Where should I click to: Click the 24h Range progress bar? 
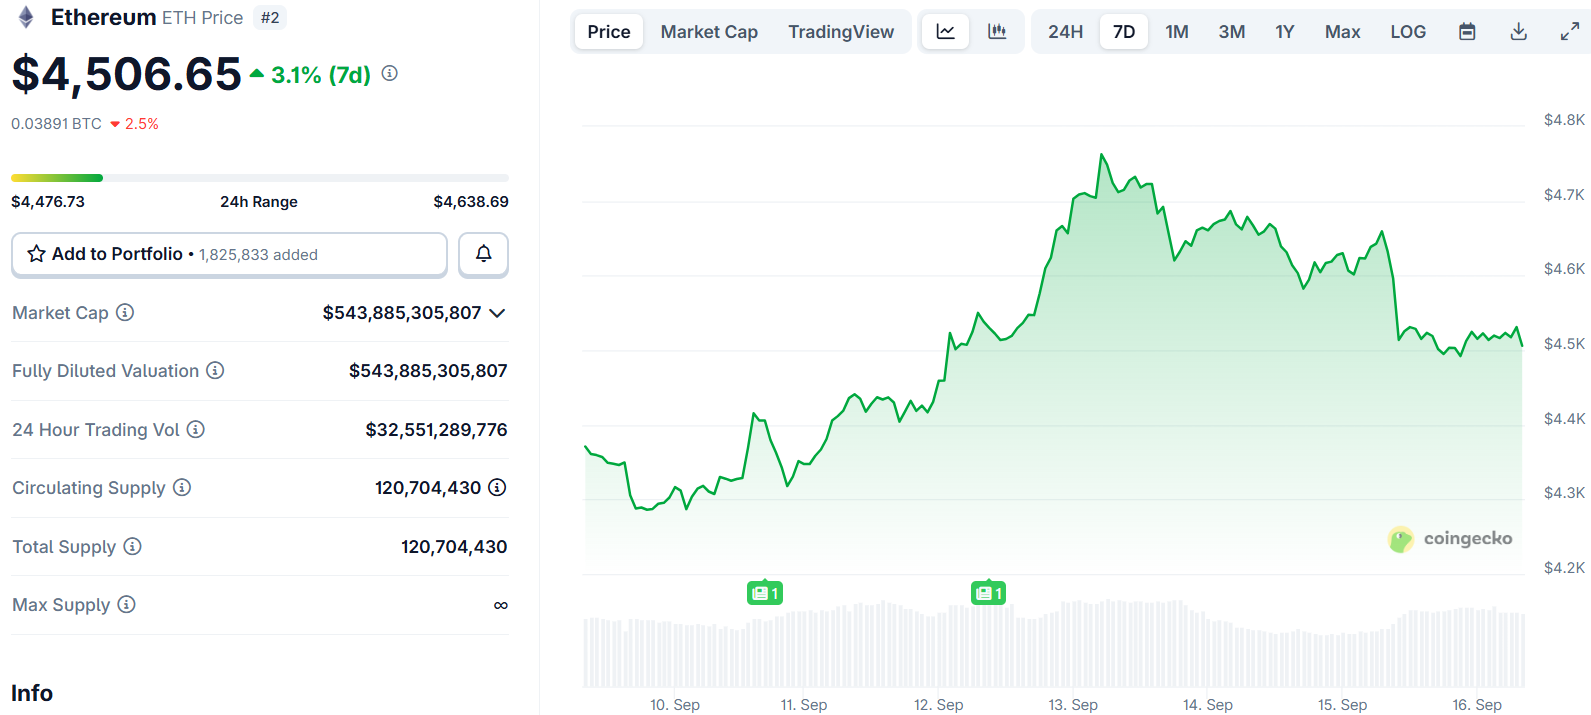pyautogui.click(x=260, y=178)
